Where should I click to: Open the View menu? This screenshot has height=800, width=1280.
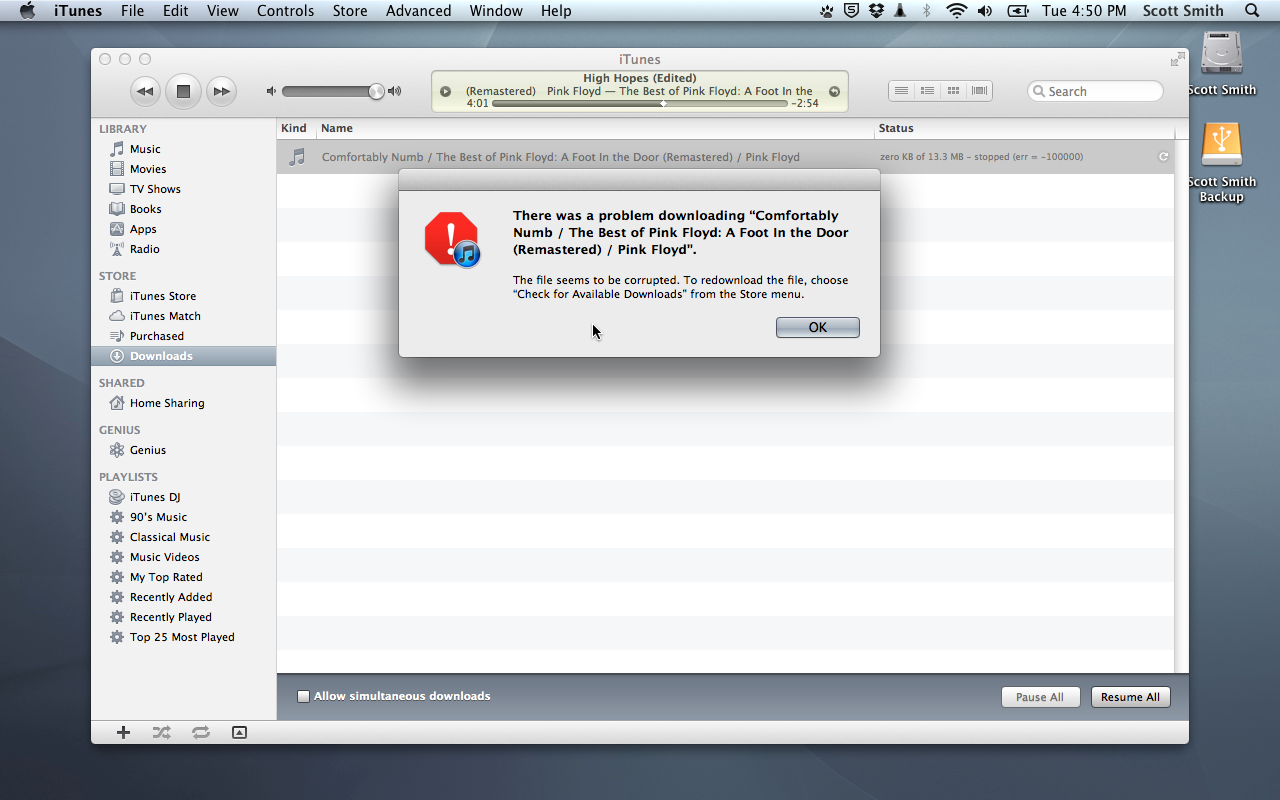click(223, 11)
